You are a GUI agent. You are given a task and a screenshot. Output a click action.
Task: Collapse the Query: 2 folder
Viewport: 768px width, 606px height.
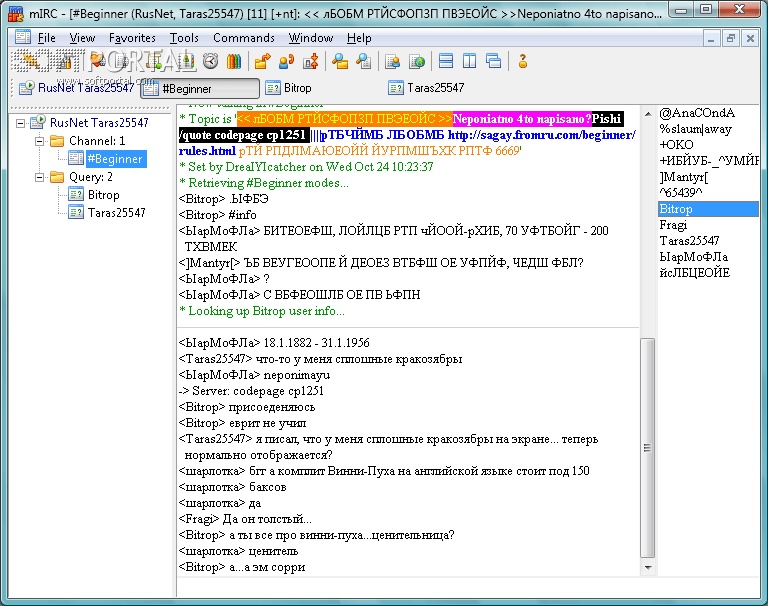click(41, 177)
